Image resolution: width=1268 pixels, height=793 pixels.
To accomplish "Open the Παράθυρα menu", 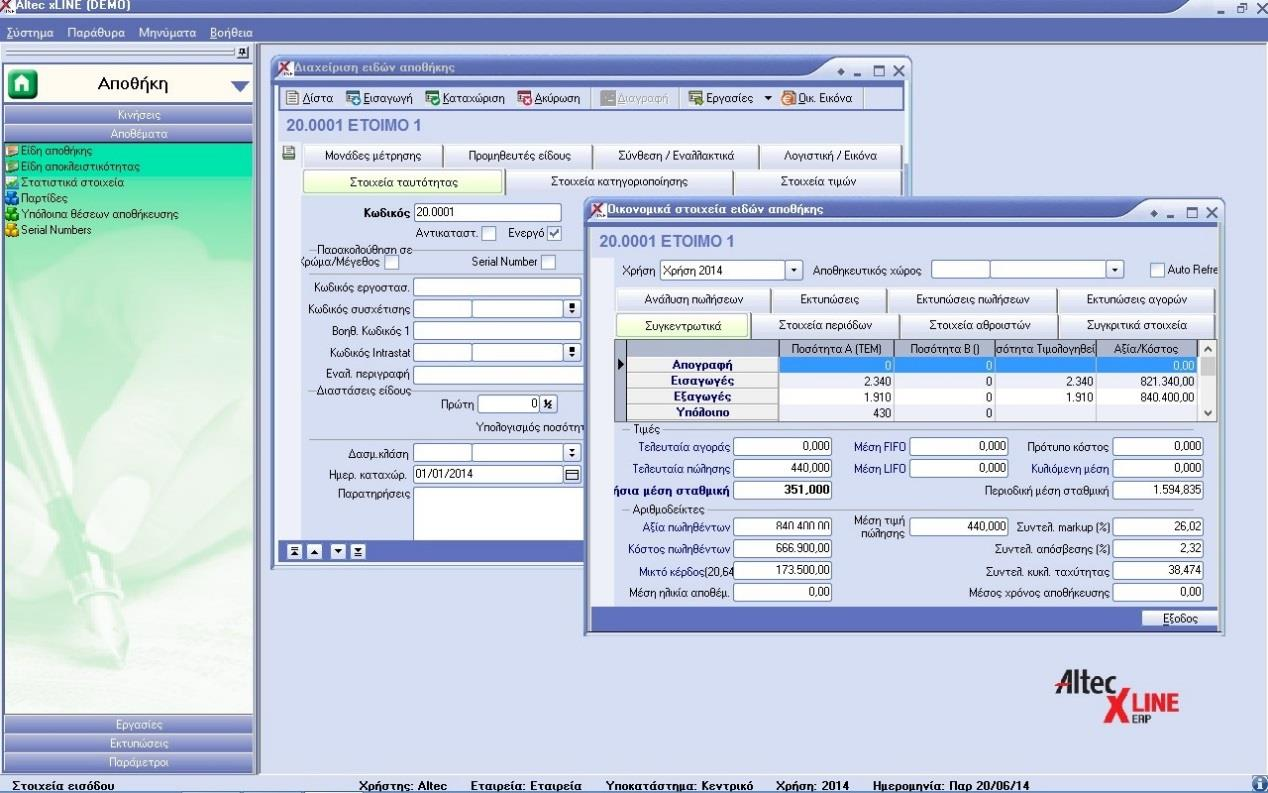I will (96, 33).
